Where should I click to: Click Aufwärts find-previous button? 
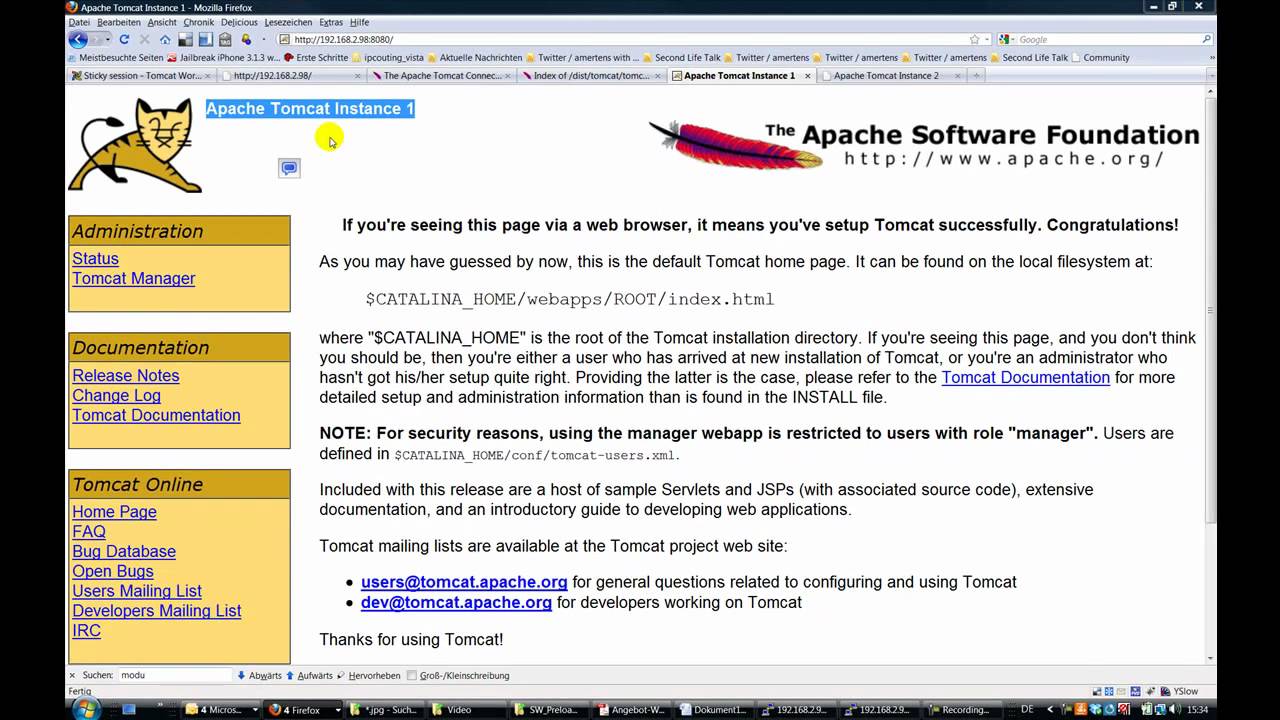pyautogui.click(x=309, y=675)
